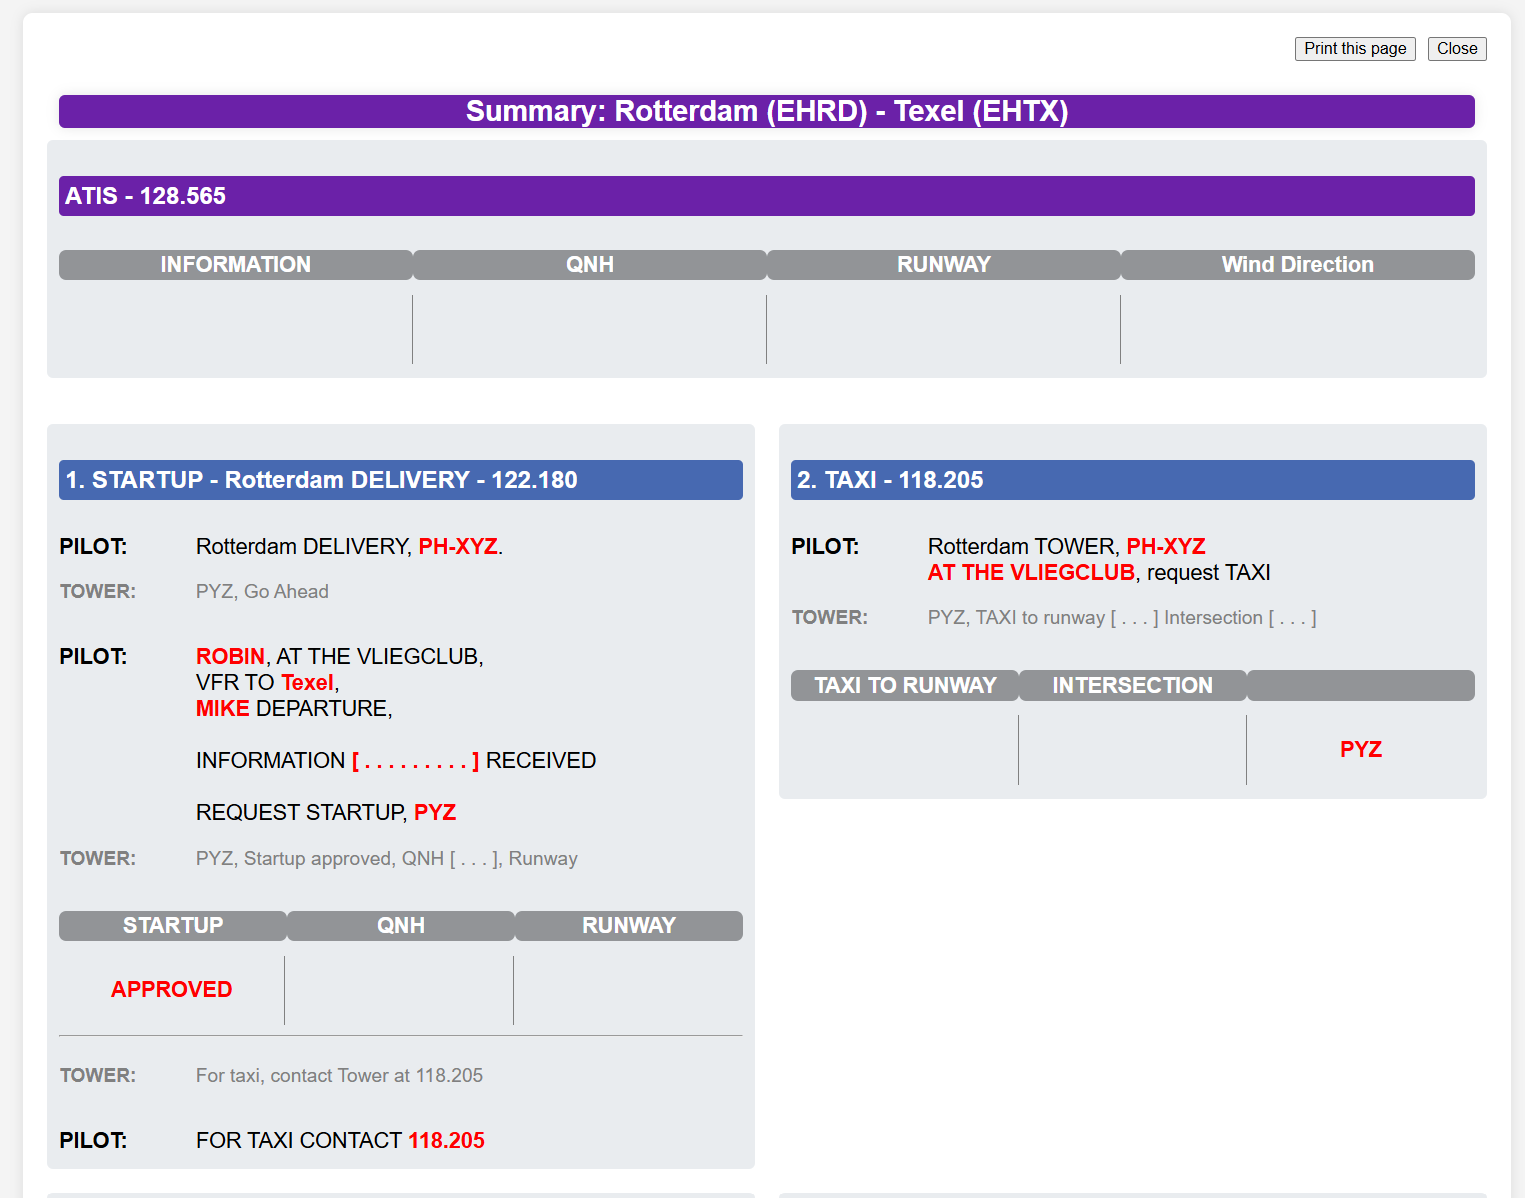The width and height of the screenshot is (1525, 1198).
Task: Click the red 118.205 frequency text
Action: (446, 1141)
